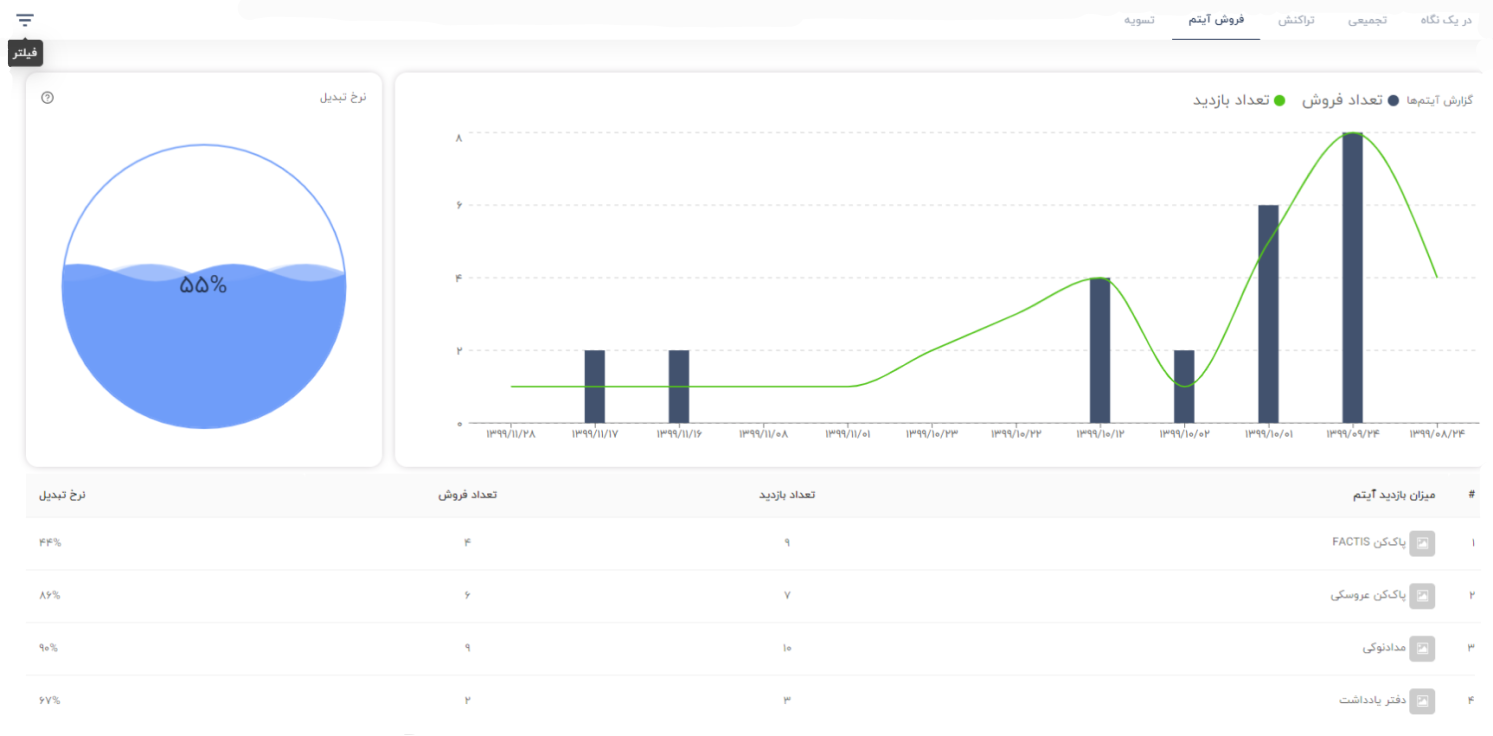This screenshot has height=736, width=1493.
Task: Click the 55% liquid fill gauge
Action: click(204, 286)
